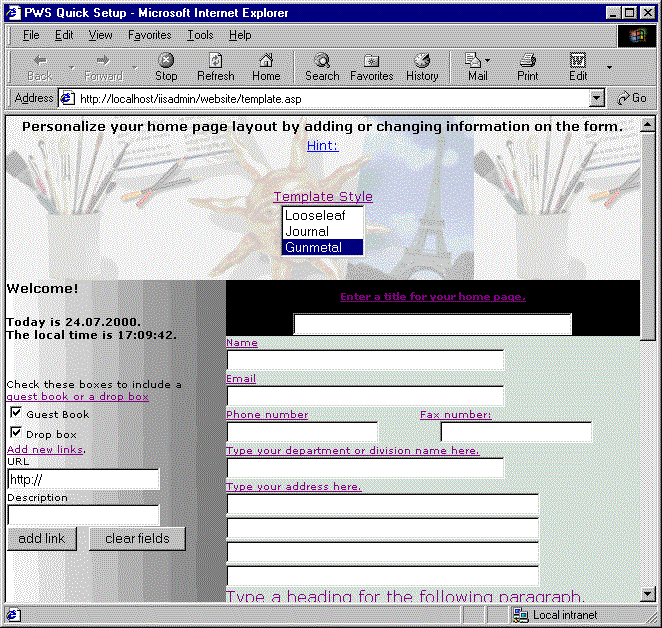
Task: Click the vertical scrollbar thumb
Action: point(648,236)
